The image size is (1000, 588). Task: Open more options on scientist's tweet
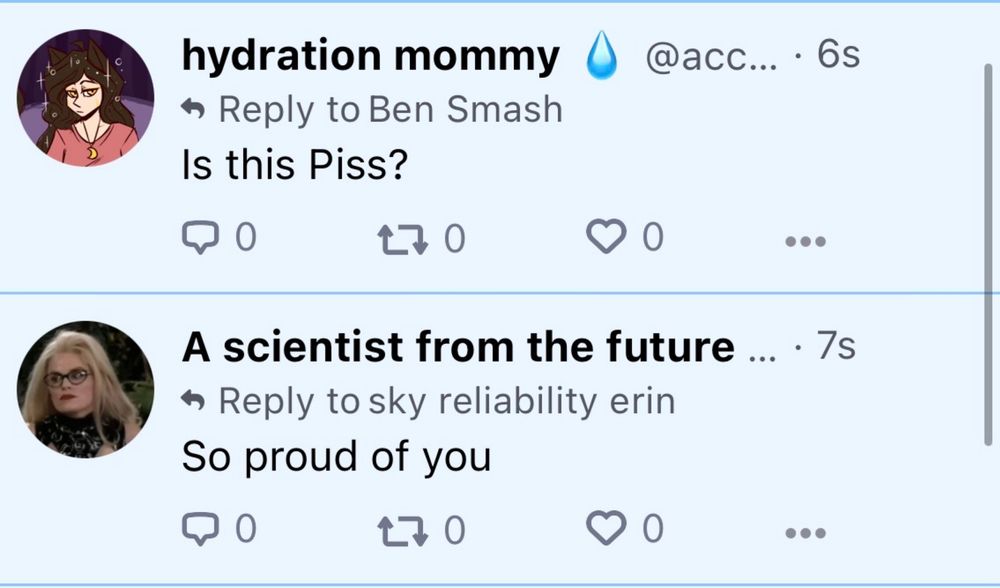805,533
